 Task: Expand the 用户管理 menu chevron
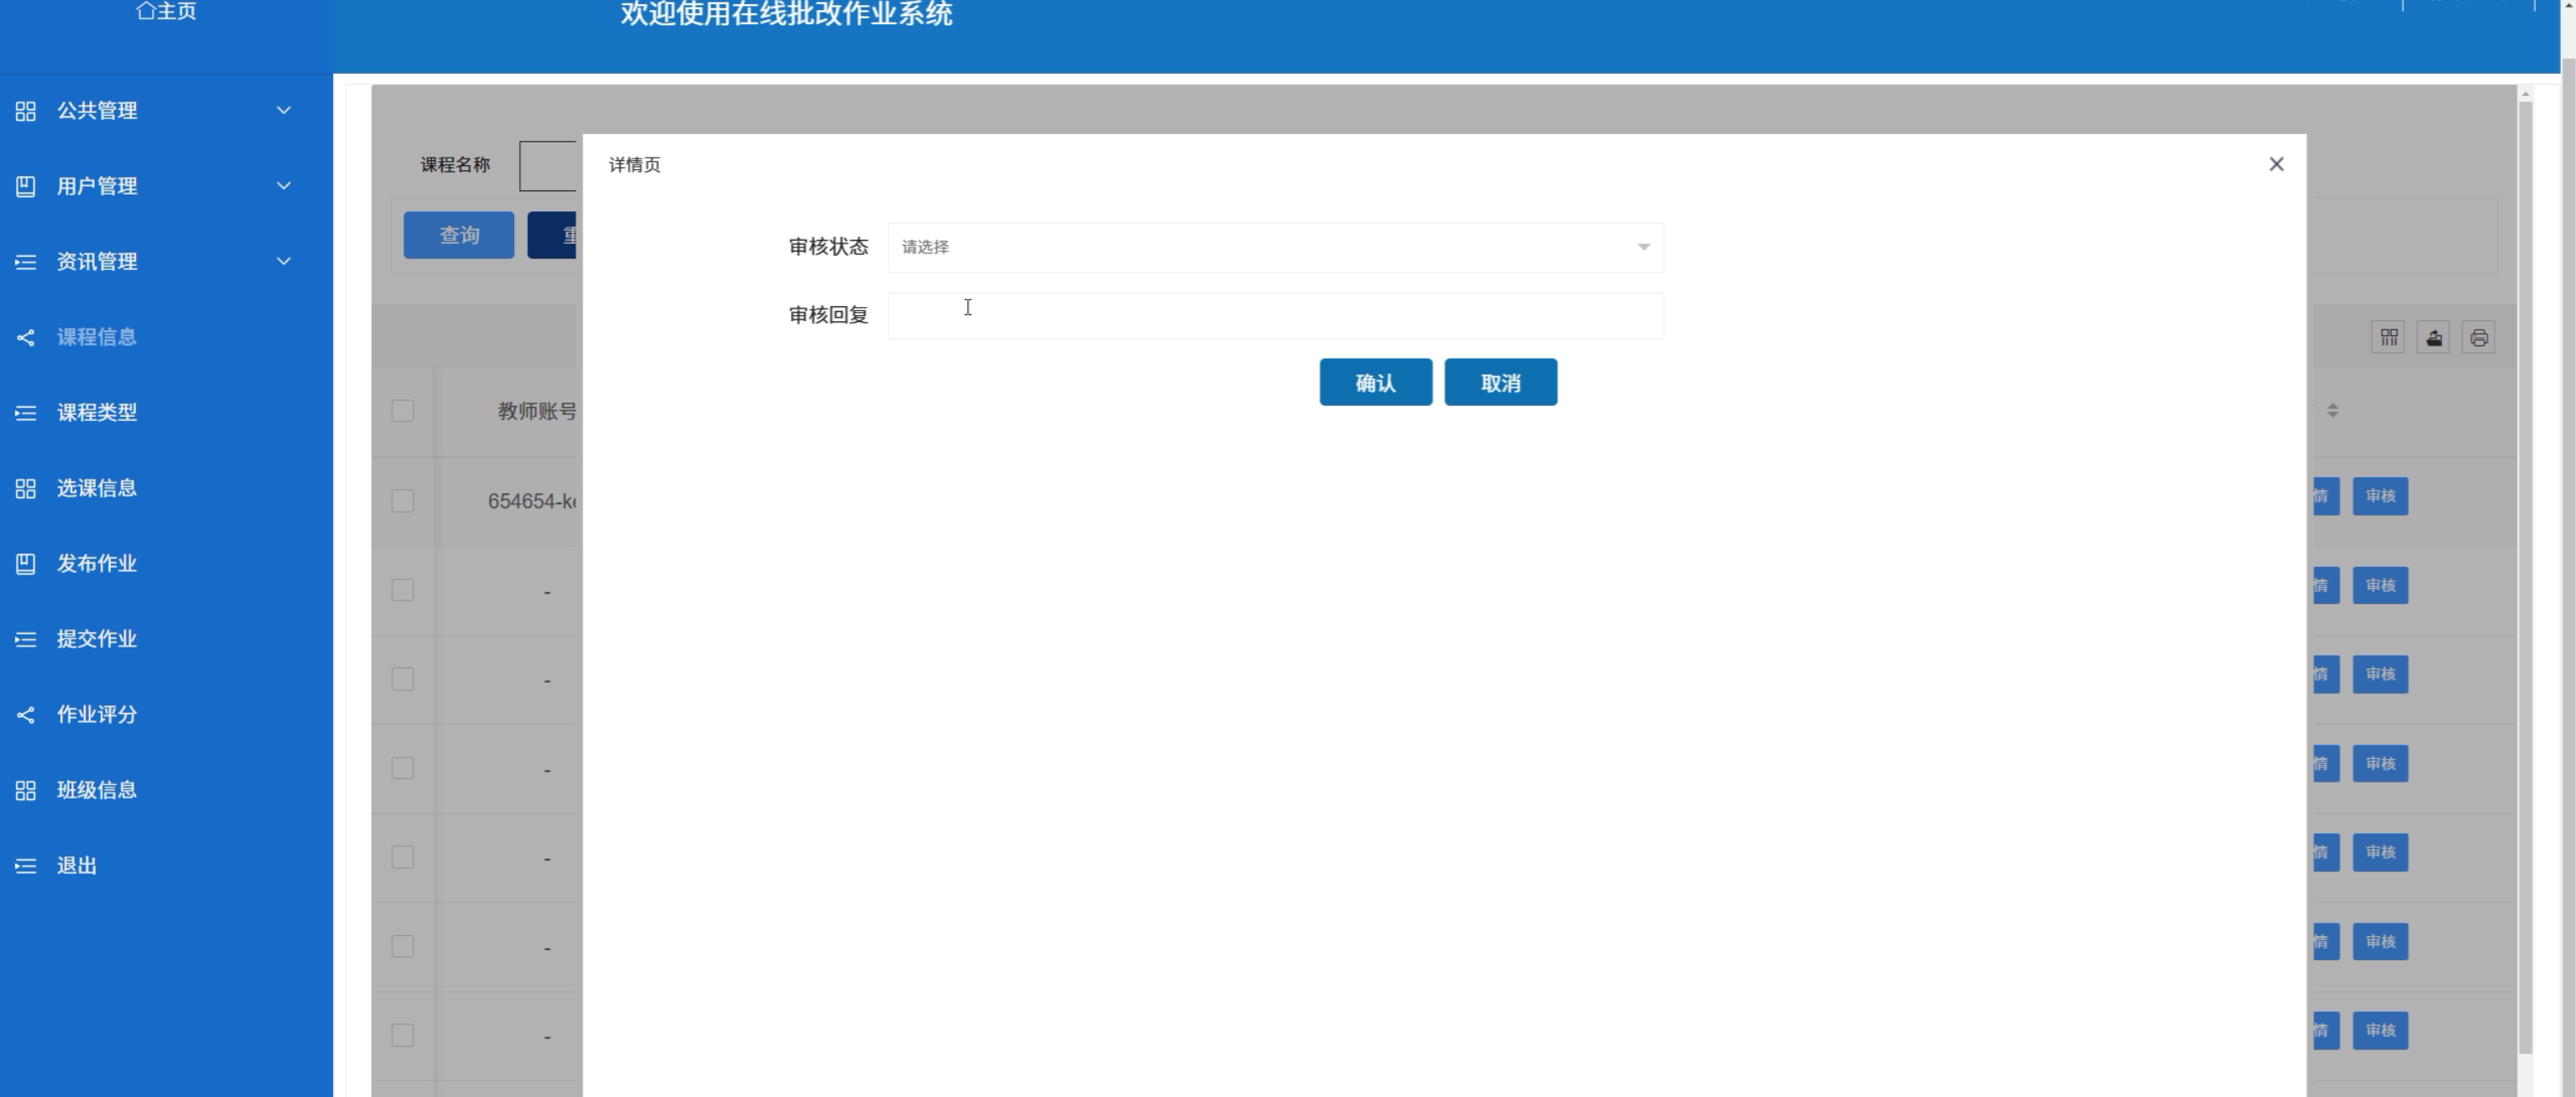click(x=284, y=186)
